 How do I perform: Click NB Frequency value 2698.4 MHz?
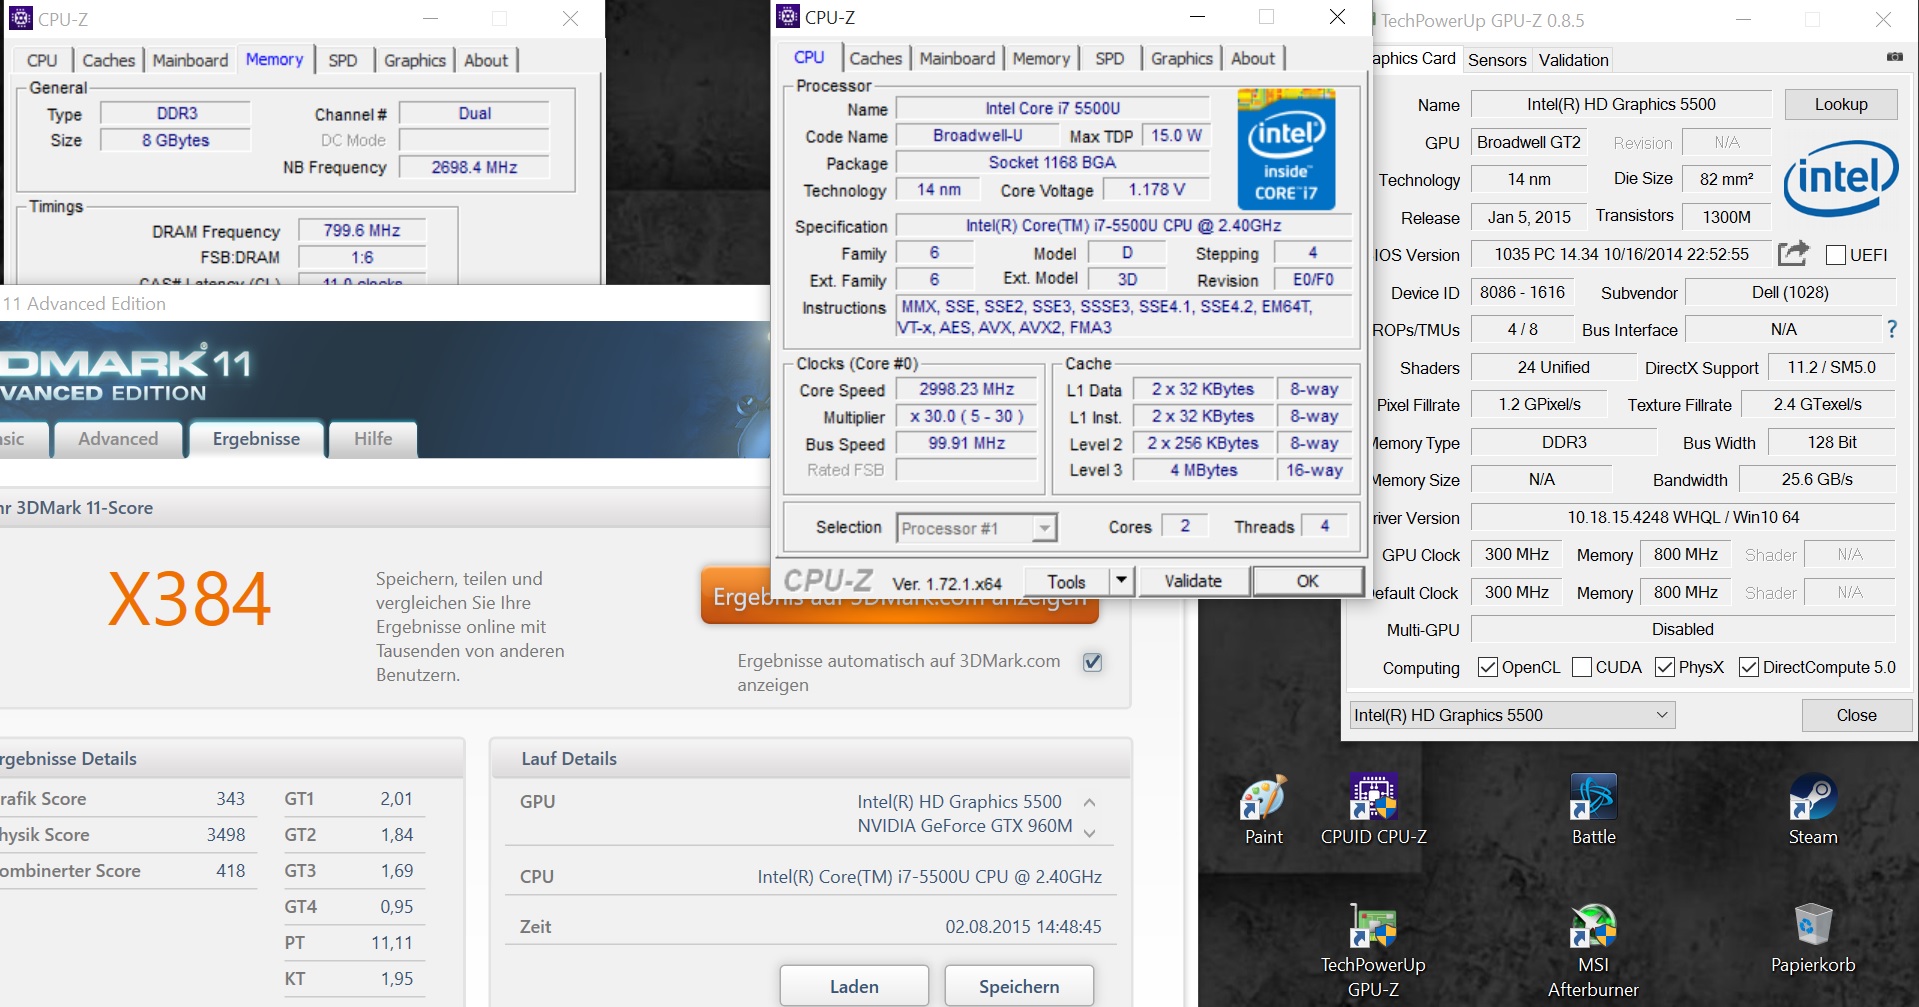tap(474, 167)
